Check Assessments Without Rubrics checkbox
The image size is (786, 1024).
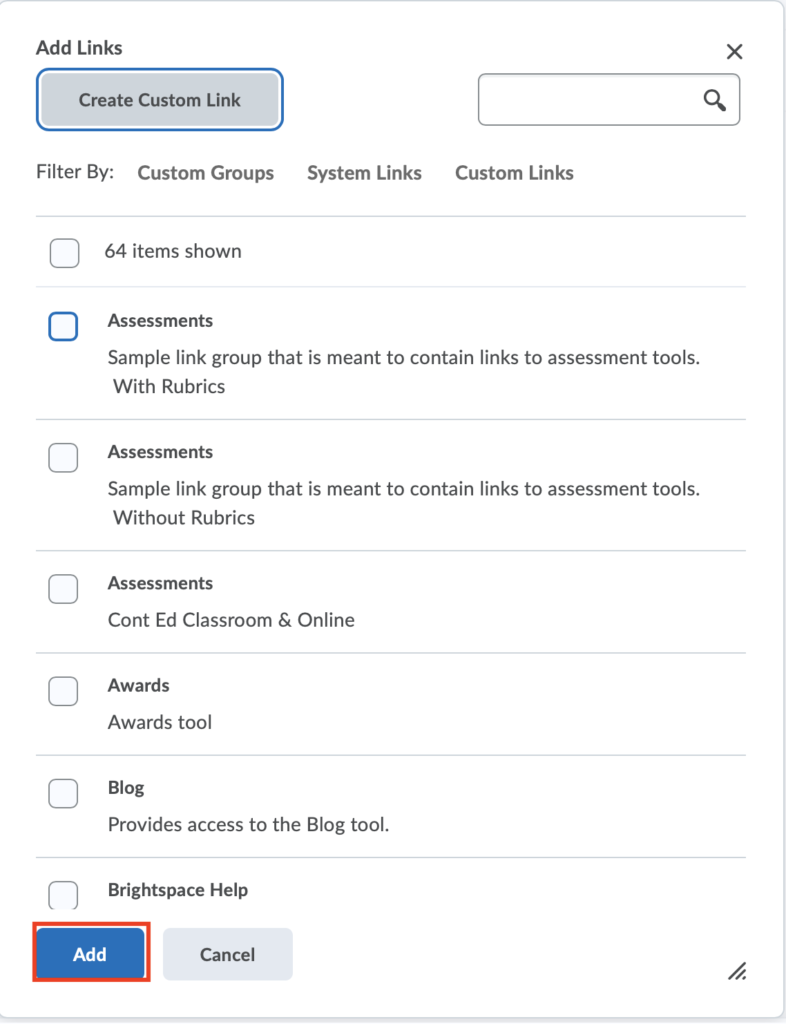tap(63, 457)
